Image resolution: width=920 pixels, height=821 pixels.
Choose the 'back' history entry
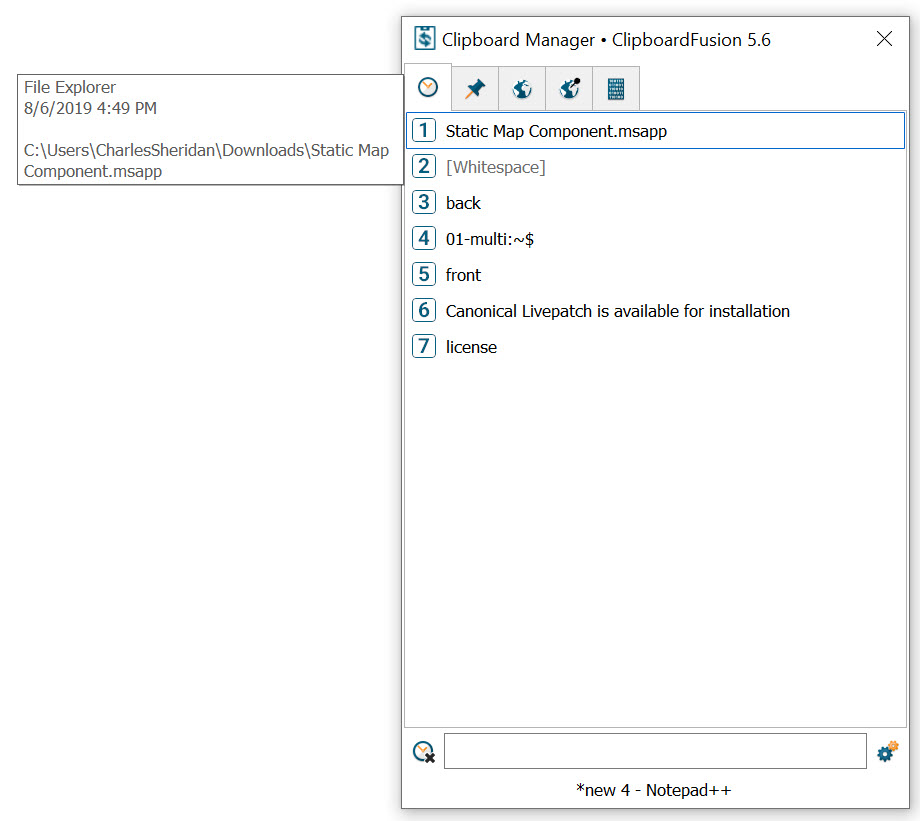463,203
